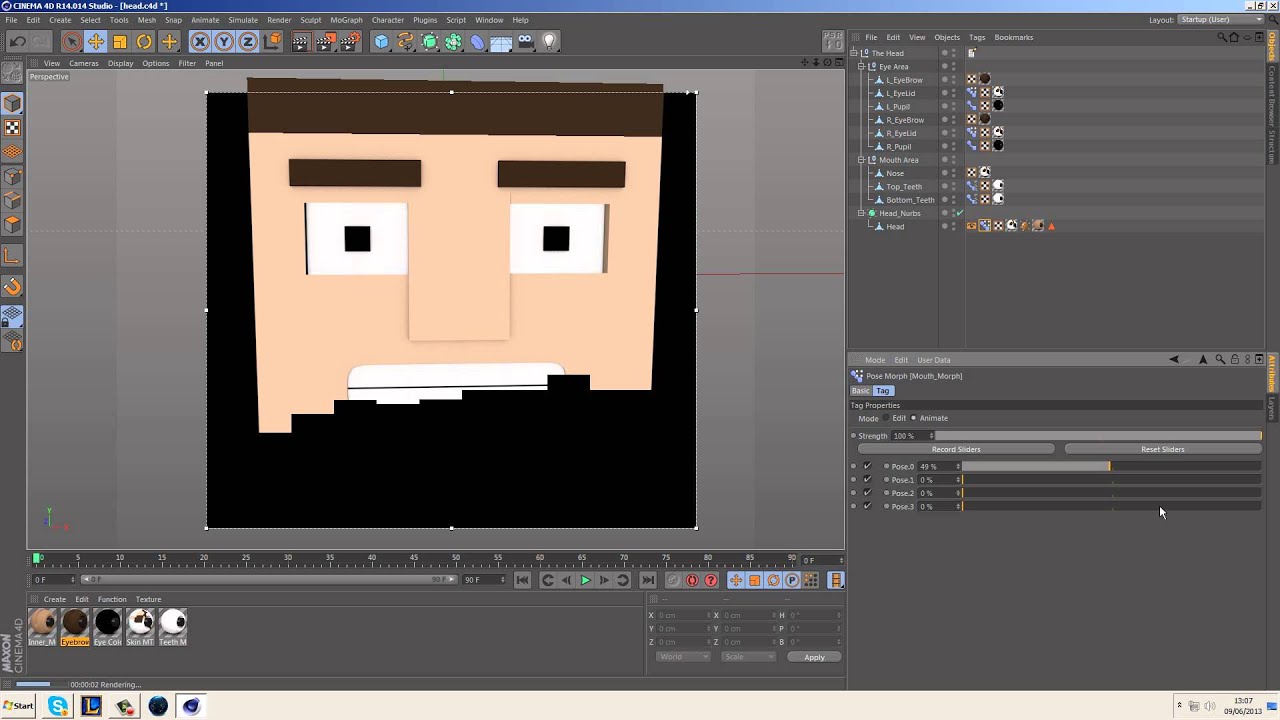The width and height of the screenshot is (1280, 720).
Task: Toggle the Z axis lock
Action: click(x=248, y=41)
